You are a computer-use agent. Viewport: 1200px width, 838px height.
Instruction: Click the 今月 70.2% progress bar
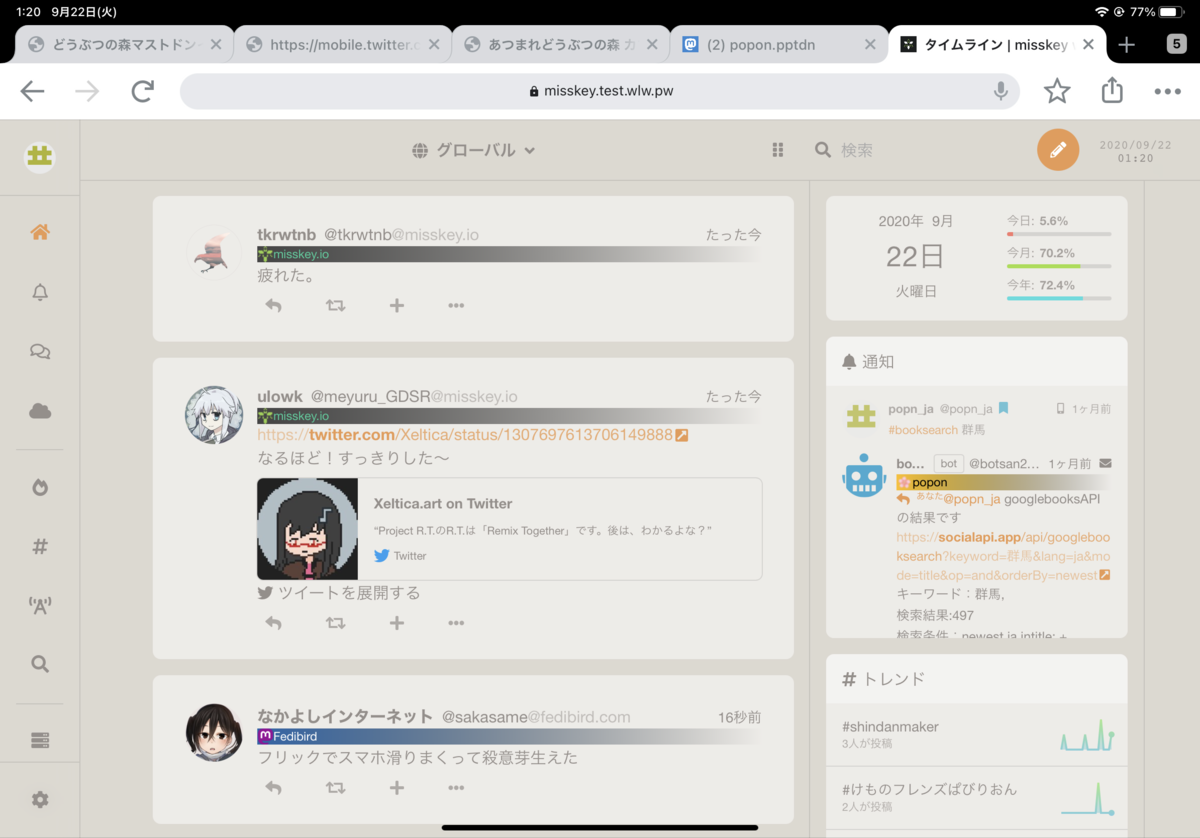(1059, 267)
